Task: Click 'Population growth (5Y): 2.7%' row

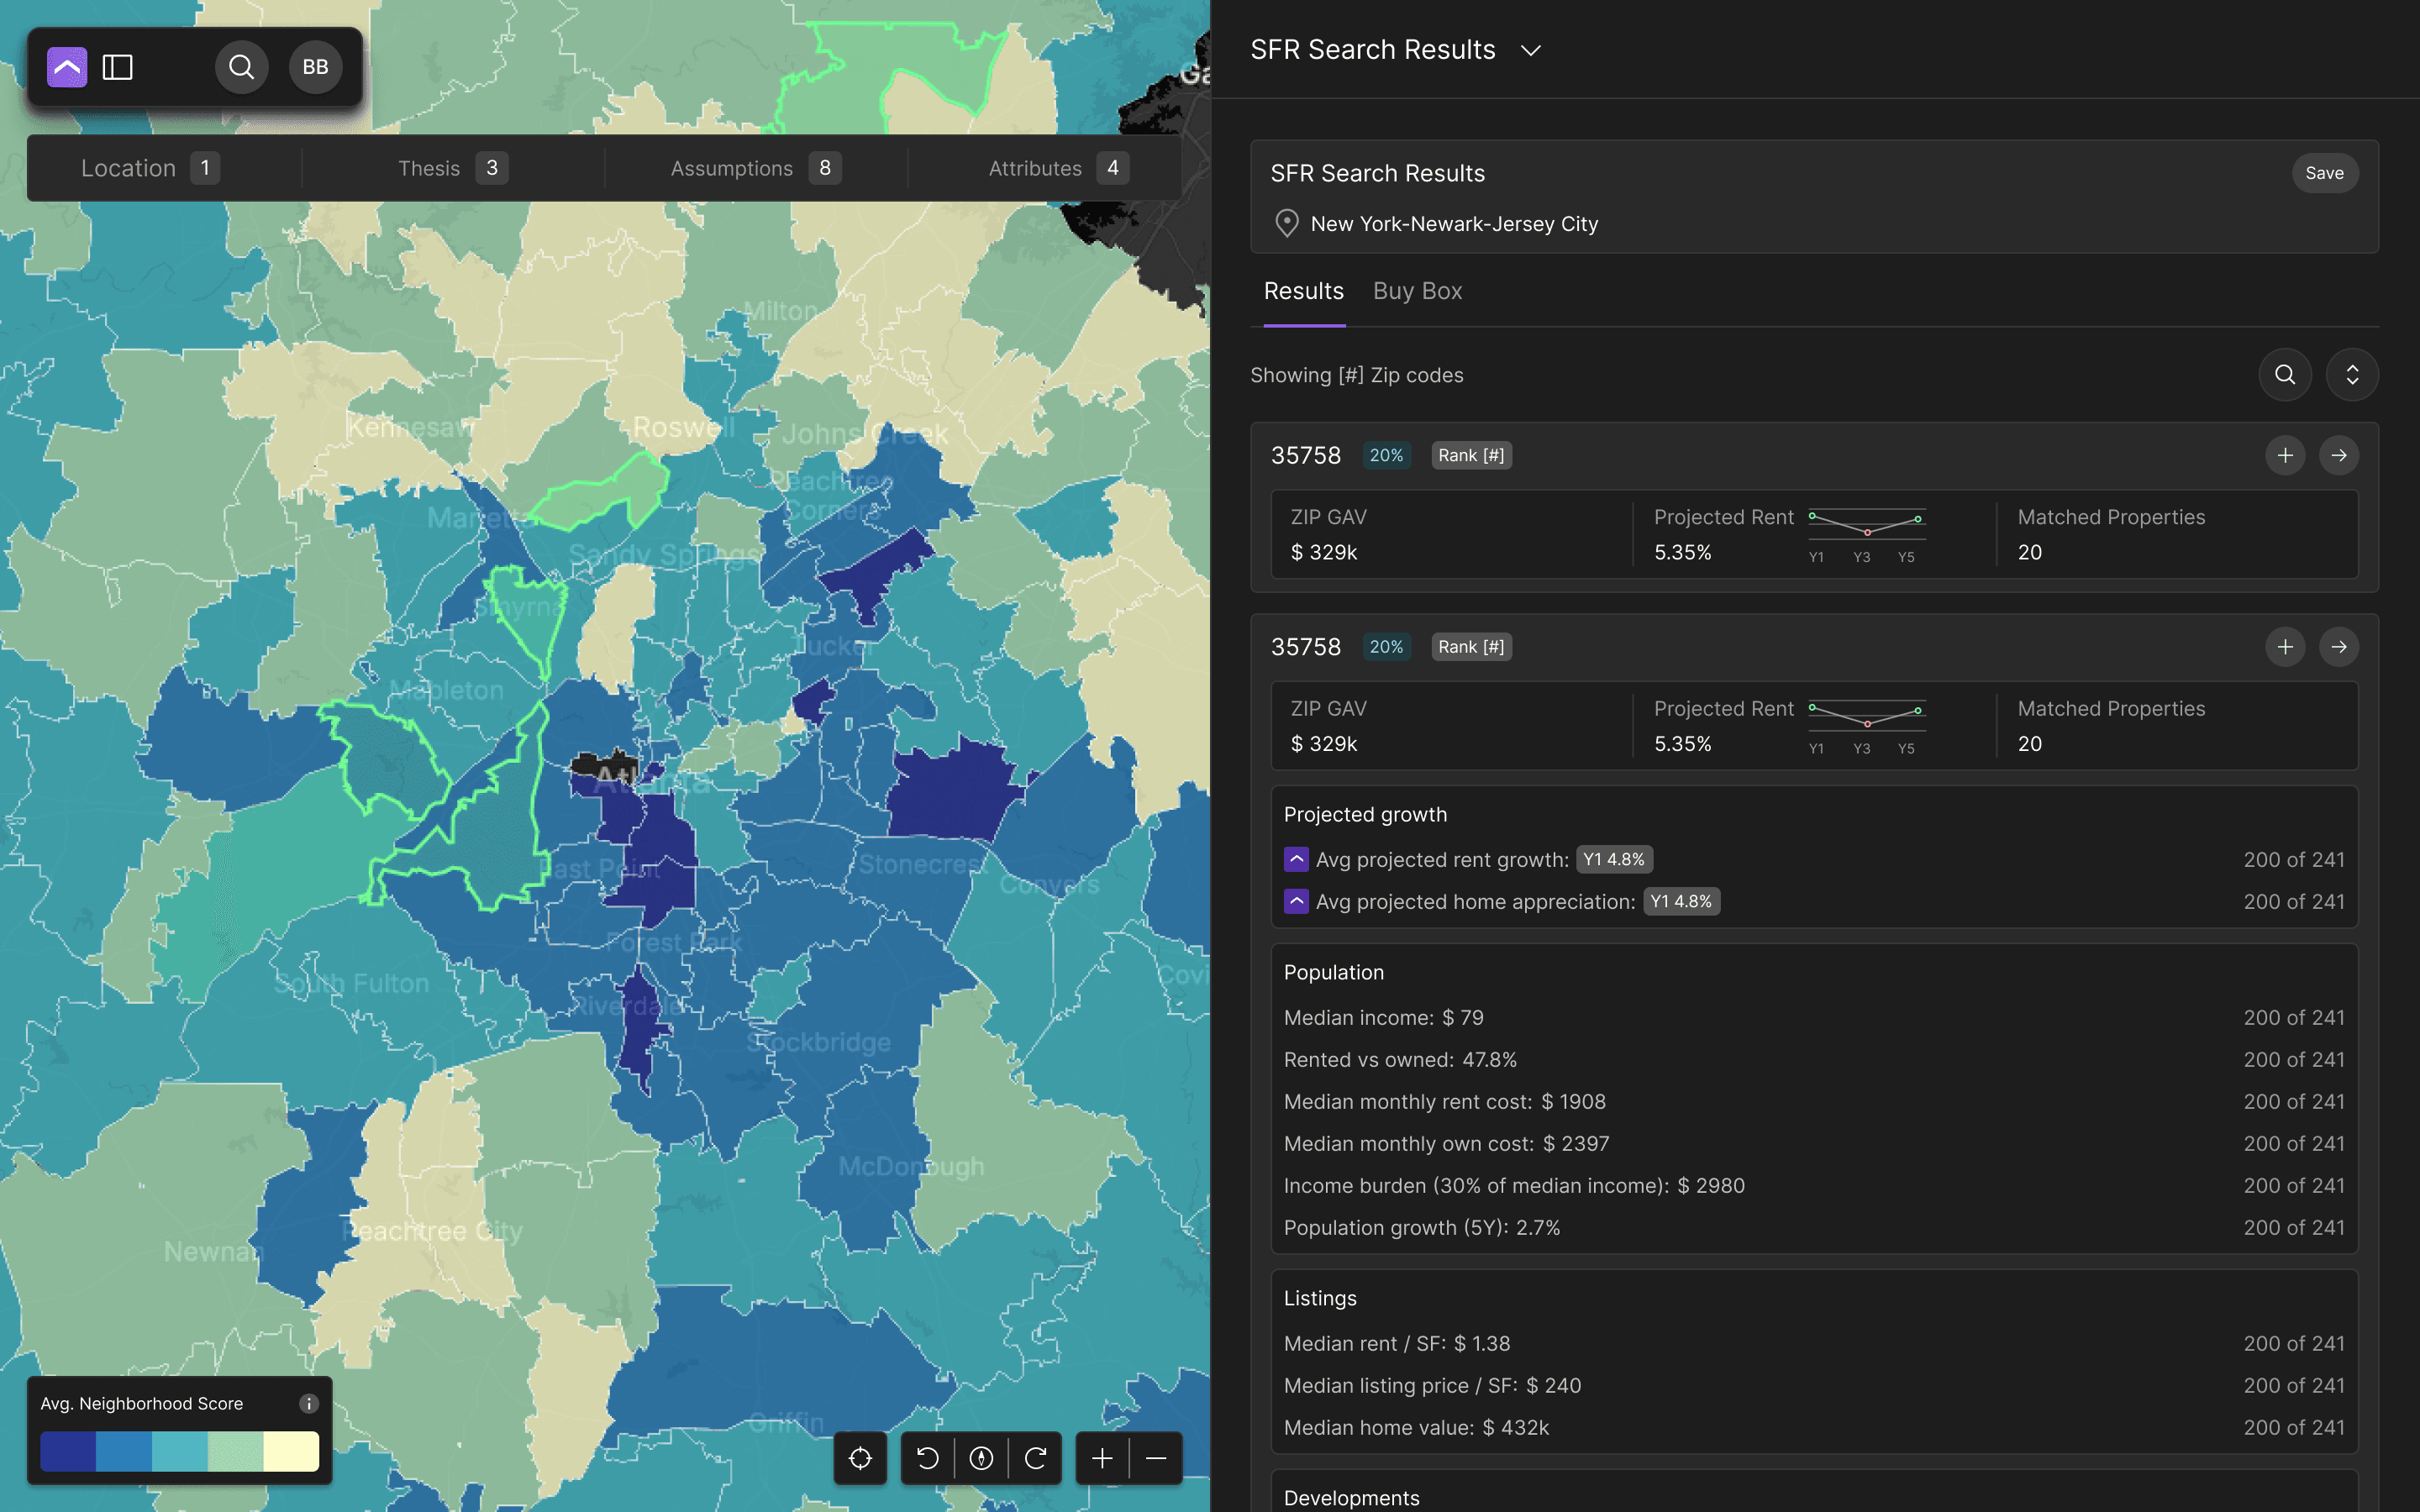Action: (x=1813, y=1228)
